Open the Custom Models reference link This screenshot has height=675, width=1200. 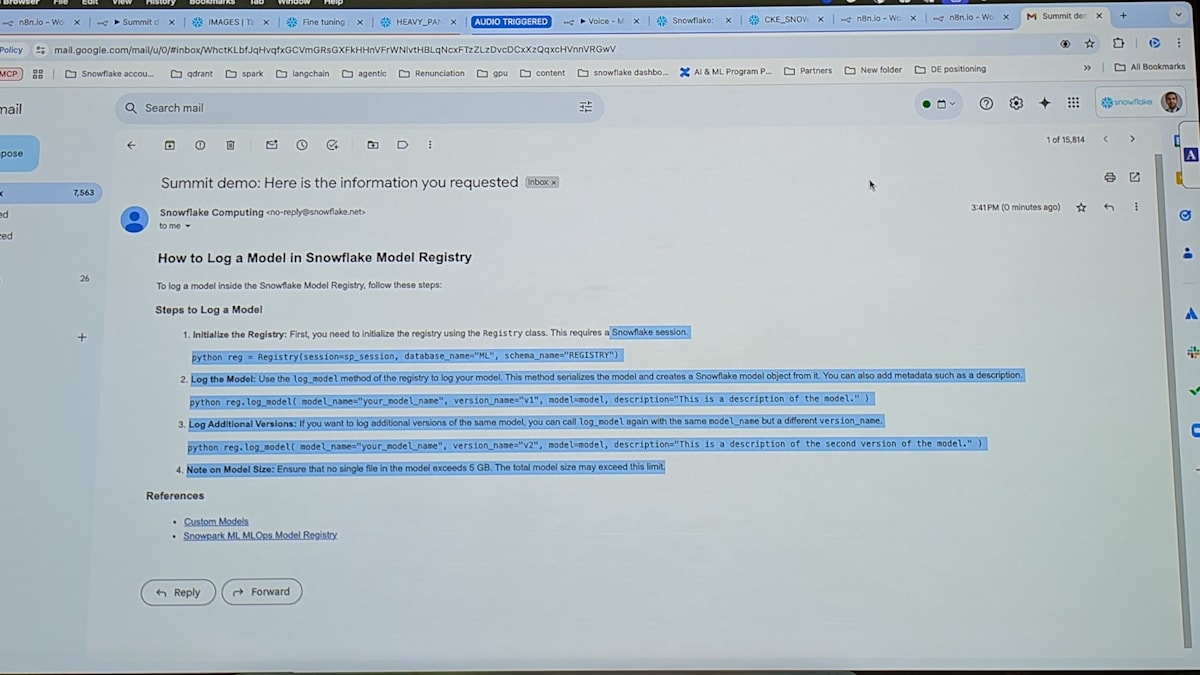(216, 521)
